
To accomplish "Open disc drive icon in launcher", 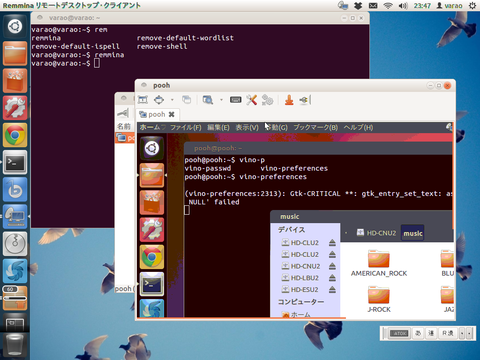I will pyautogui.click(x=15, y=244).
